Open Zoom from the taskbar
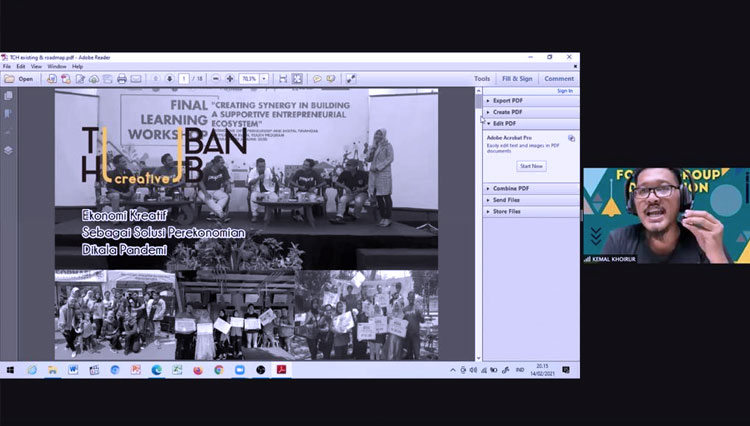 tap(240, 370)
